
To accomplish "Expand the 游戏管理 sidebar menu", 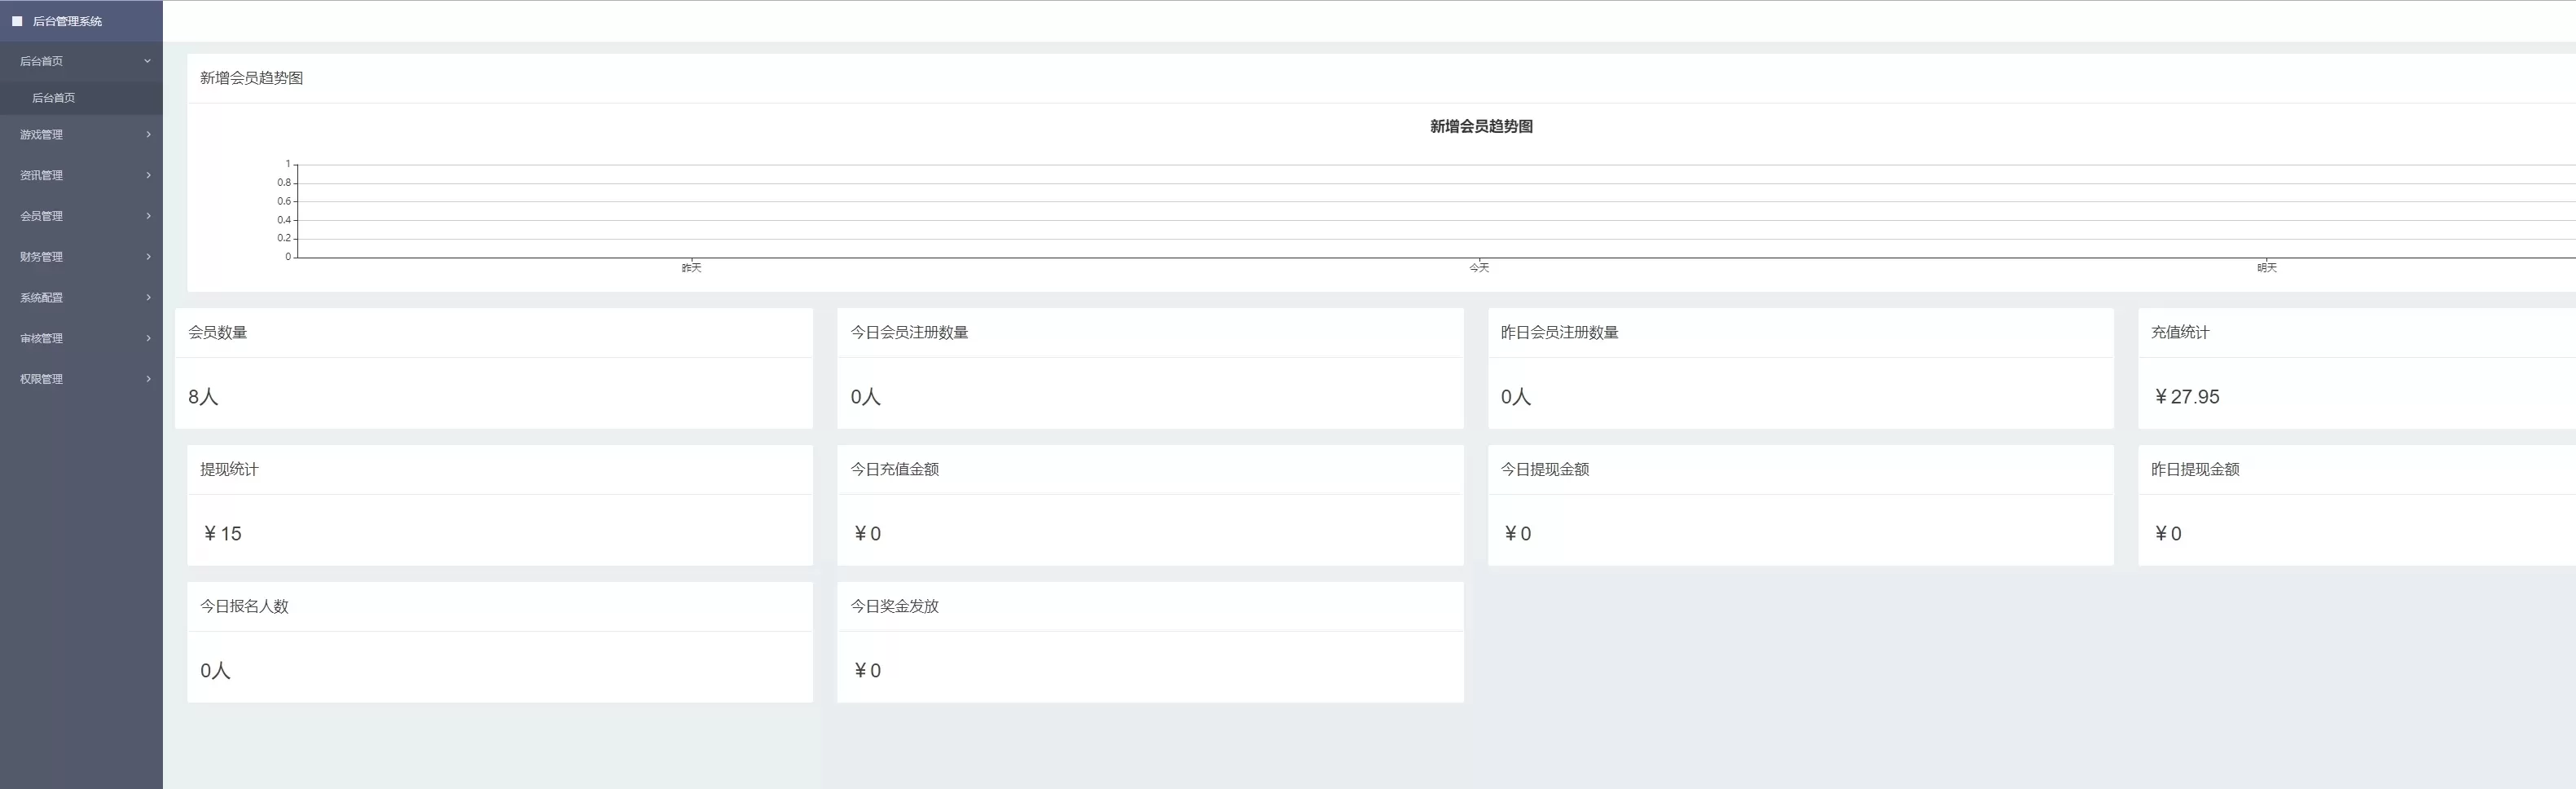I will click(41, 135).
